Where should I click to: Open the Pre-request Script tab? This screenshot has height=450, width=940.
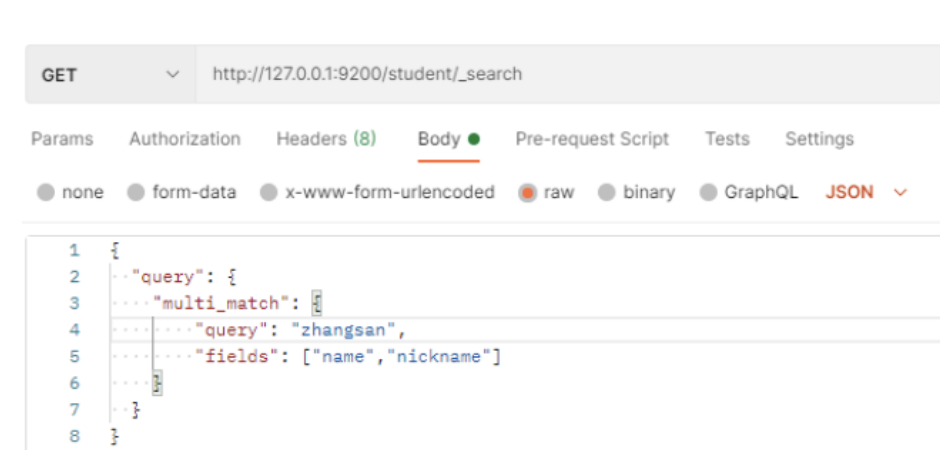592,139
